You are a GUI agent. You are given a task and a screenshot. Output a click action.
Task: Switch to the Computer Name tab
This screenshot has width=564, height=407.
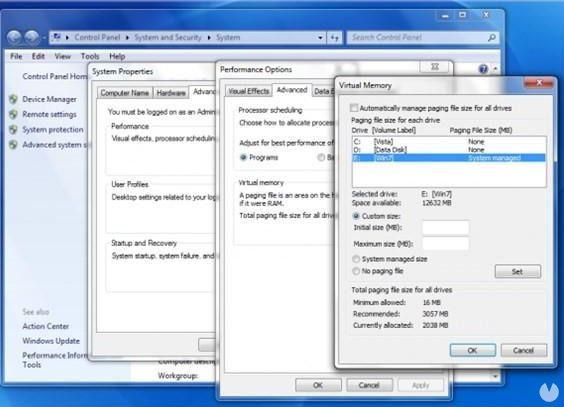(125, 93)
